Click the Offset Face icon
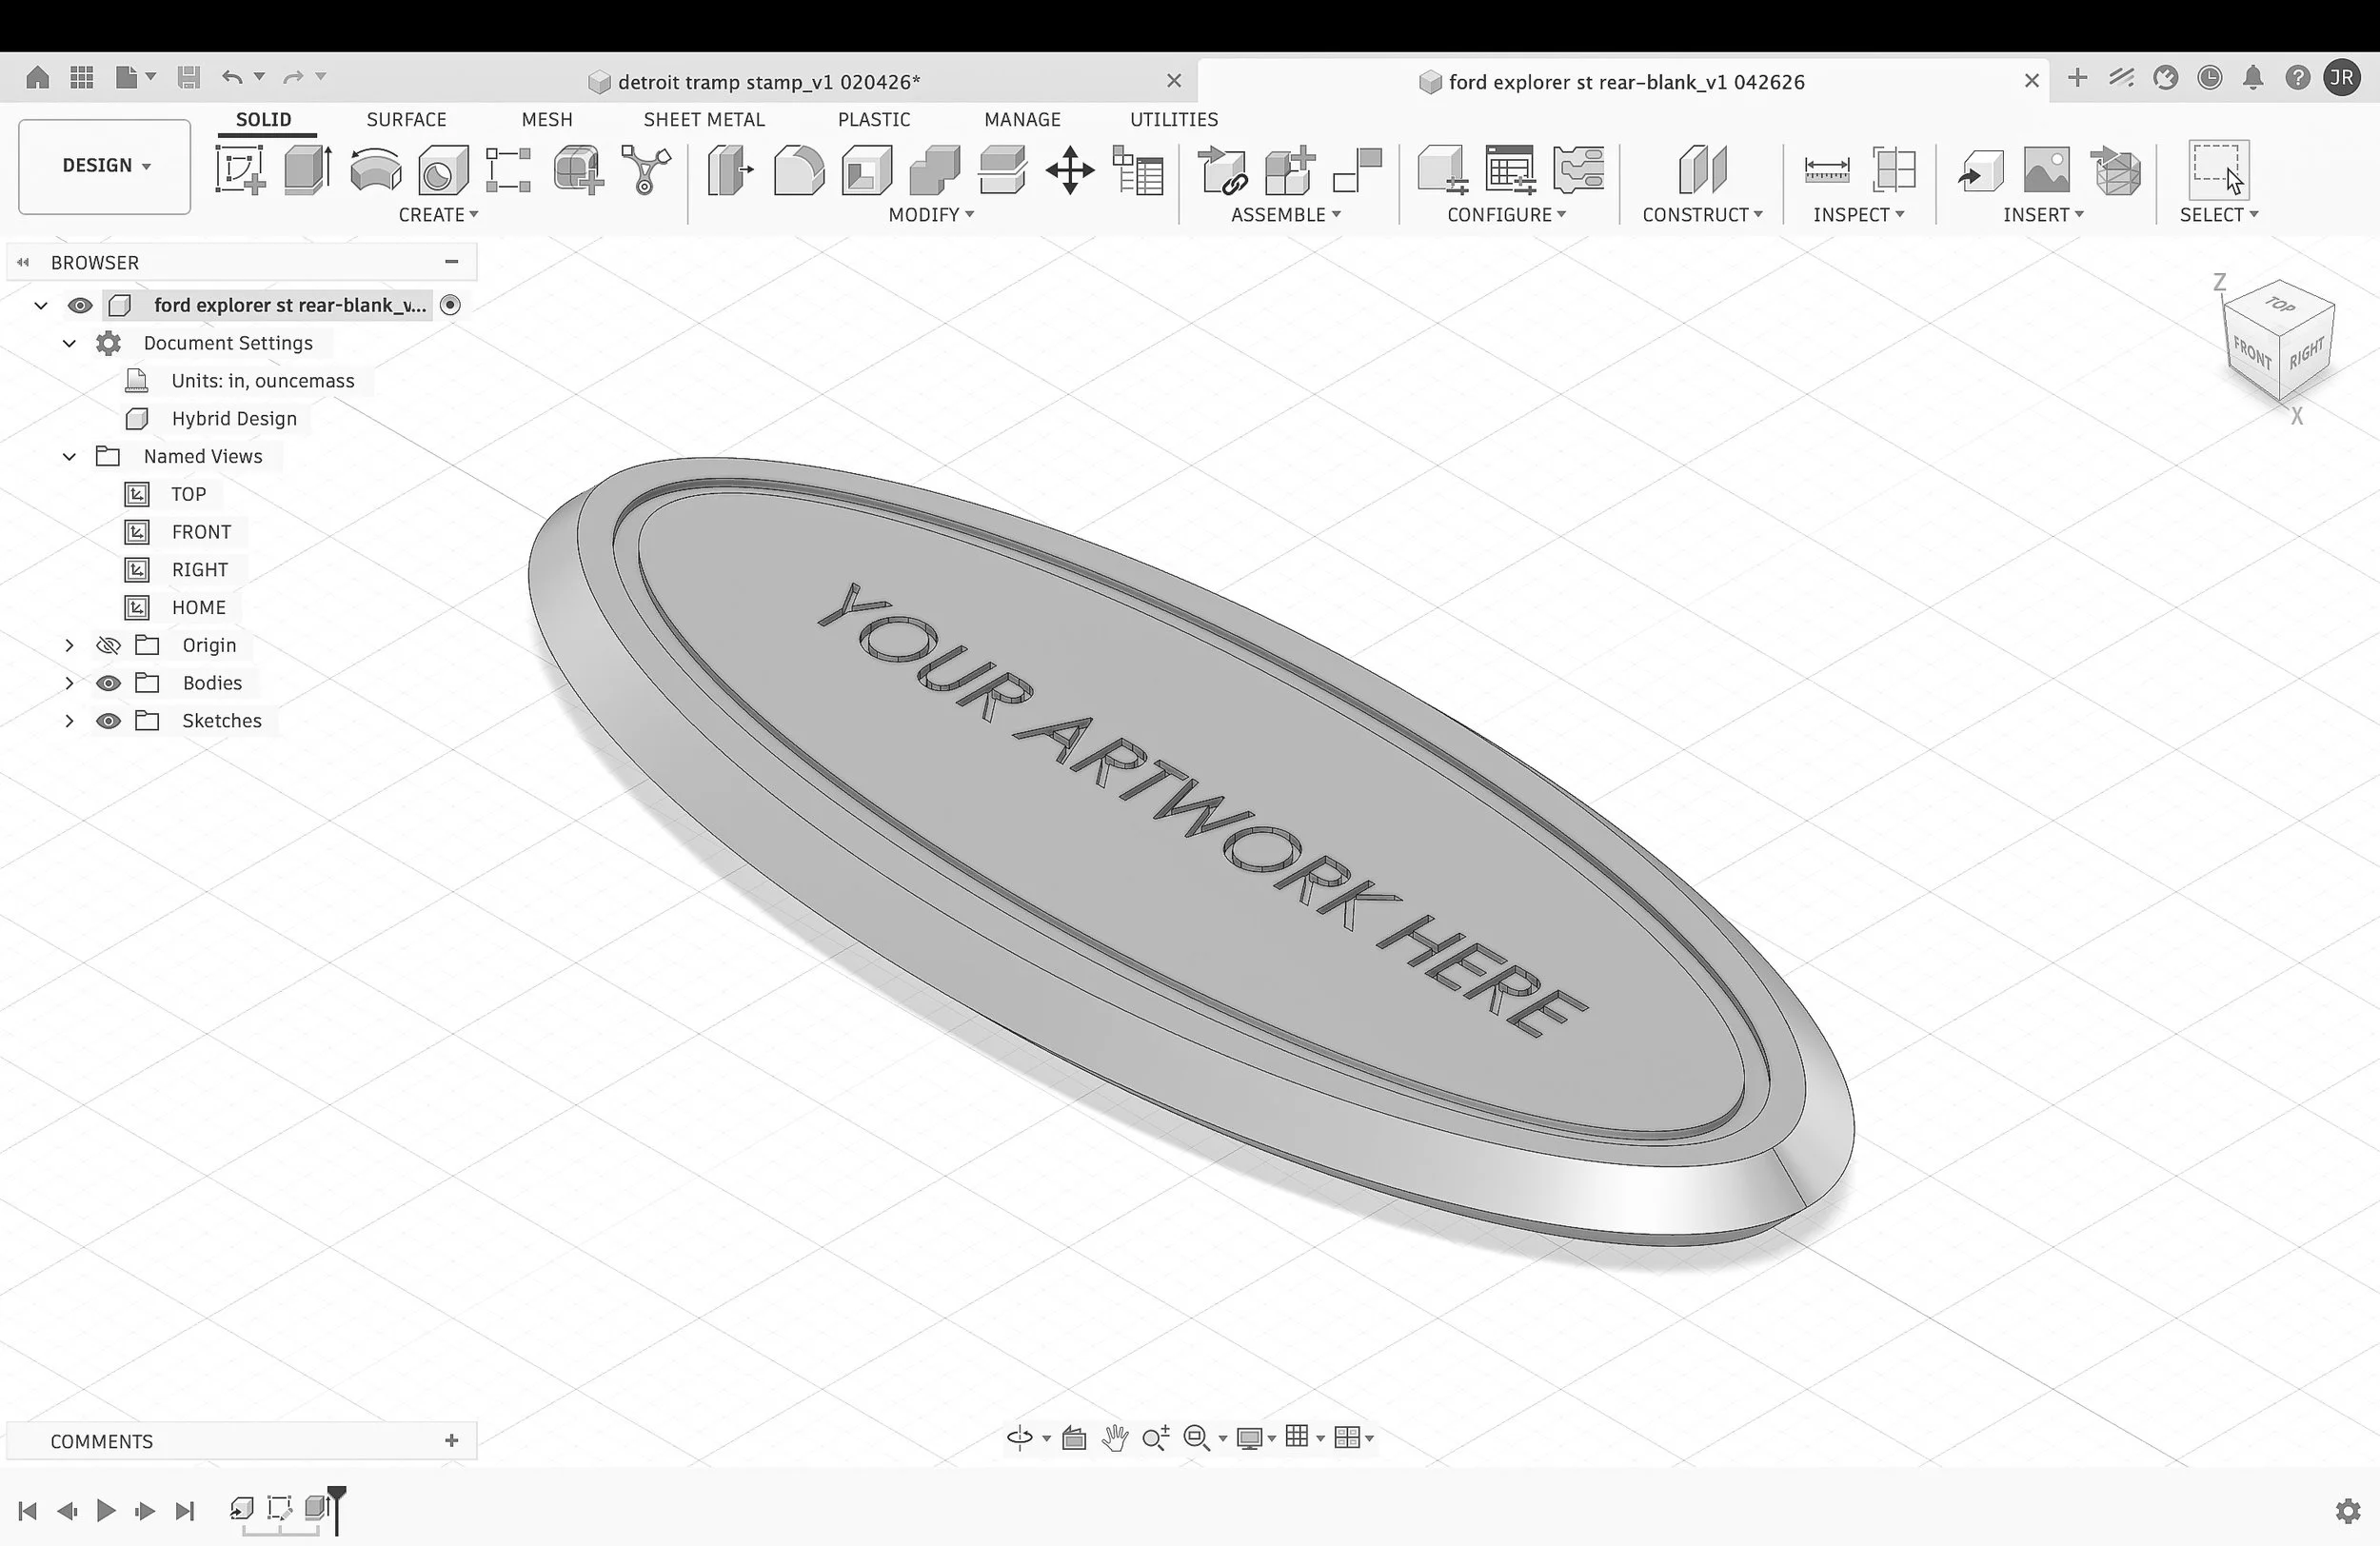 point(1003,169)
